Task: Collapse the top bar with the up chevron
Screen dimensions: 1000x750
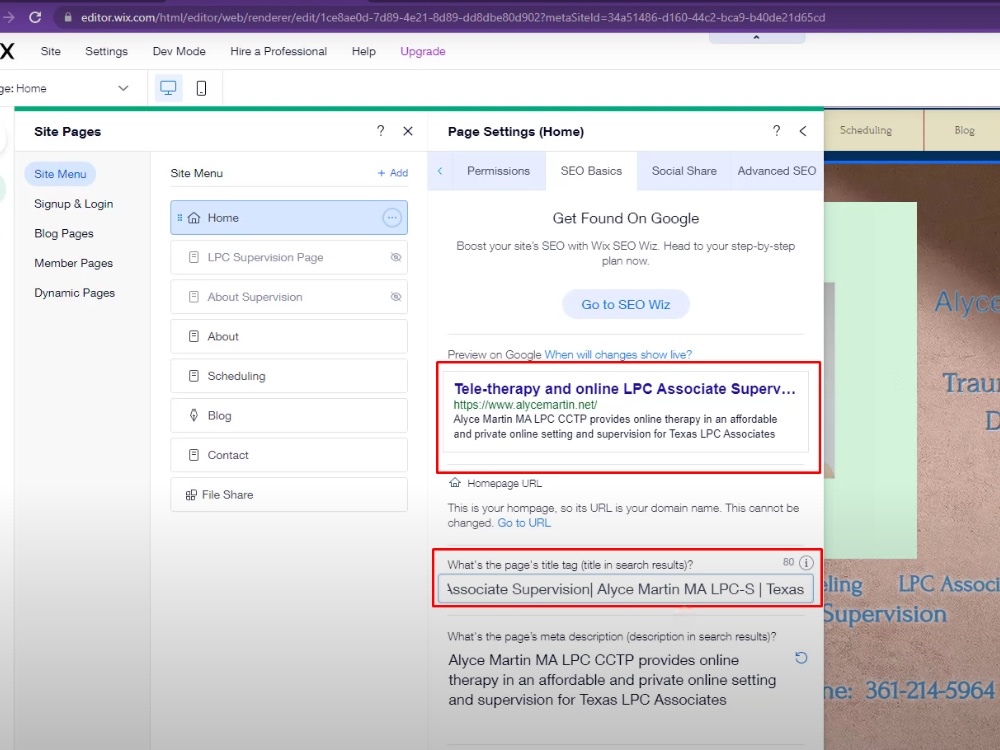Action: [756, 38]
